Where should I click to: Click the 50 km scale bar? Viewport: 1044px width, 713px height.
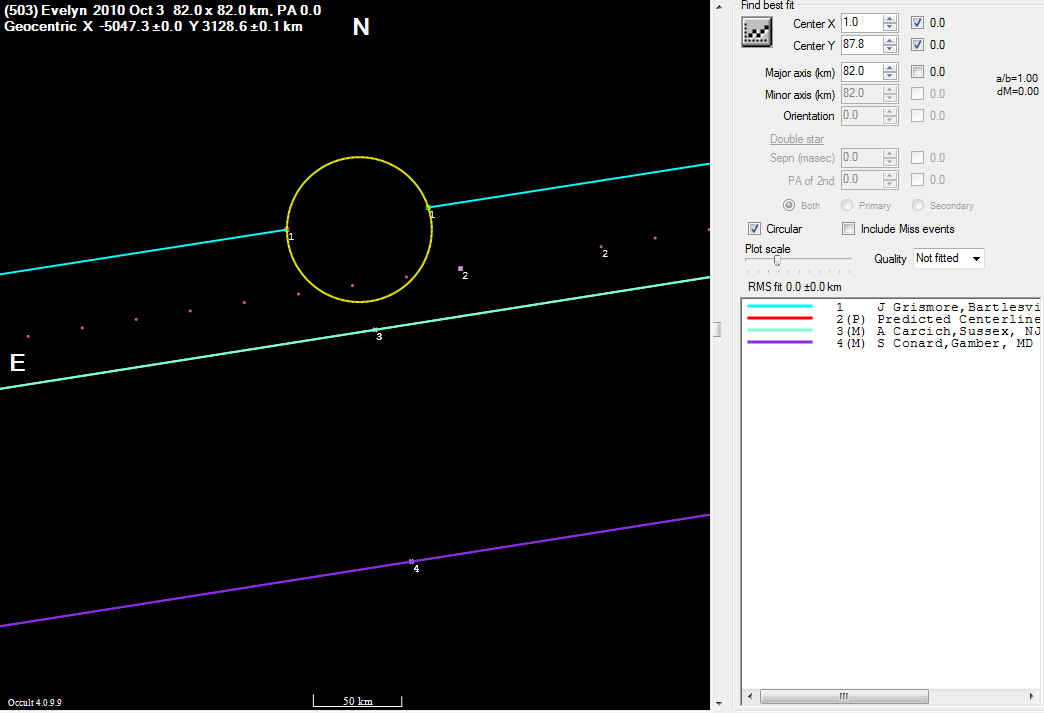[358, 701]
